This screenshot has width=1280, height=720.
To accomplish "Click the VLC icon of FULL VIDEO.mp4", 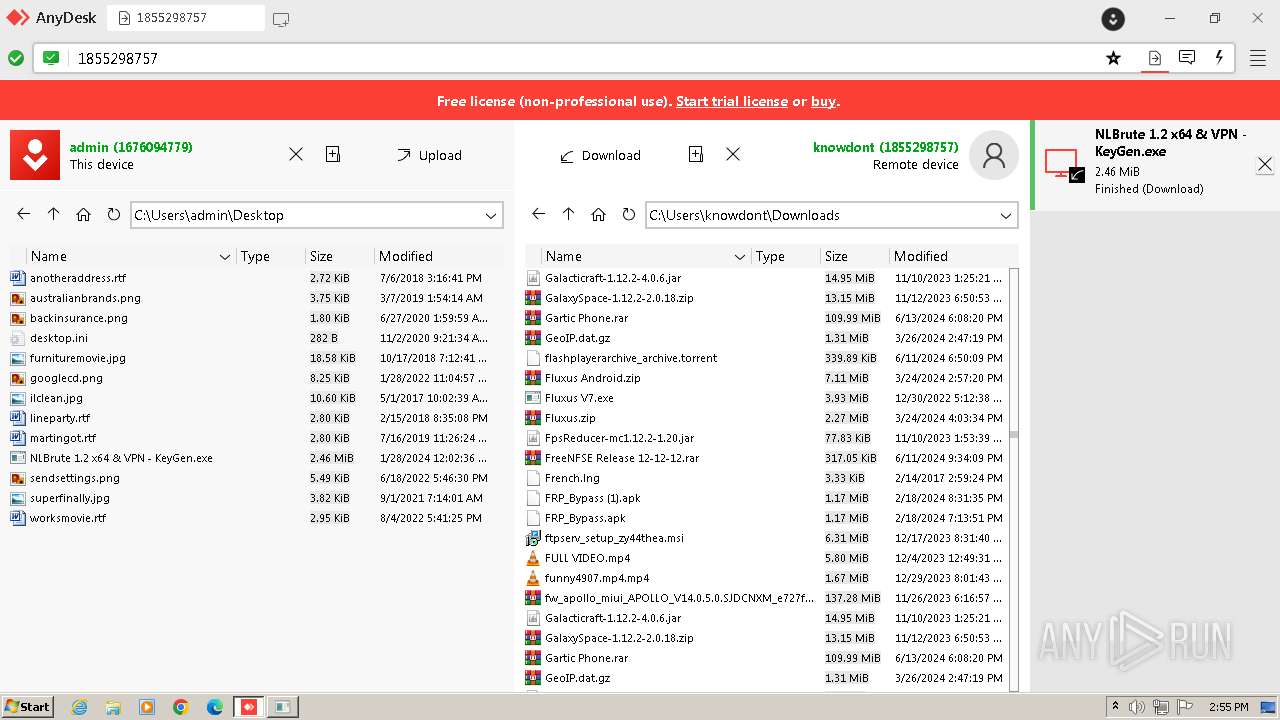I will (x=533, y=558).
